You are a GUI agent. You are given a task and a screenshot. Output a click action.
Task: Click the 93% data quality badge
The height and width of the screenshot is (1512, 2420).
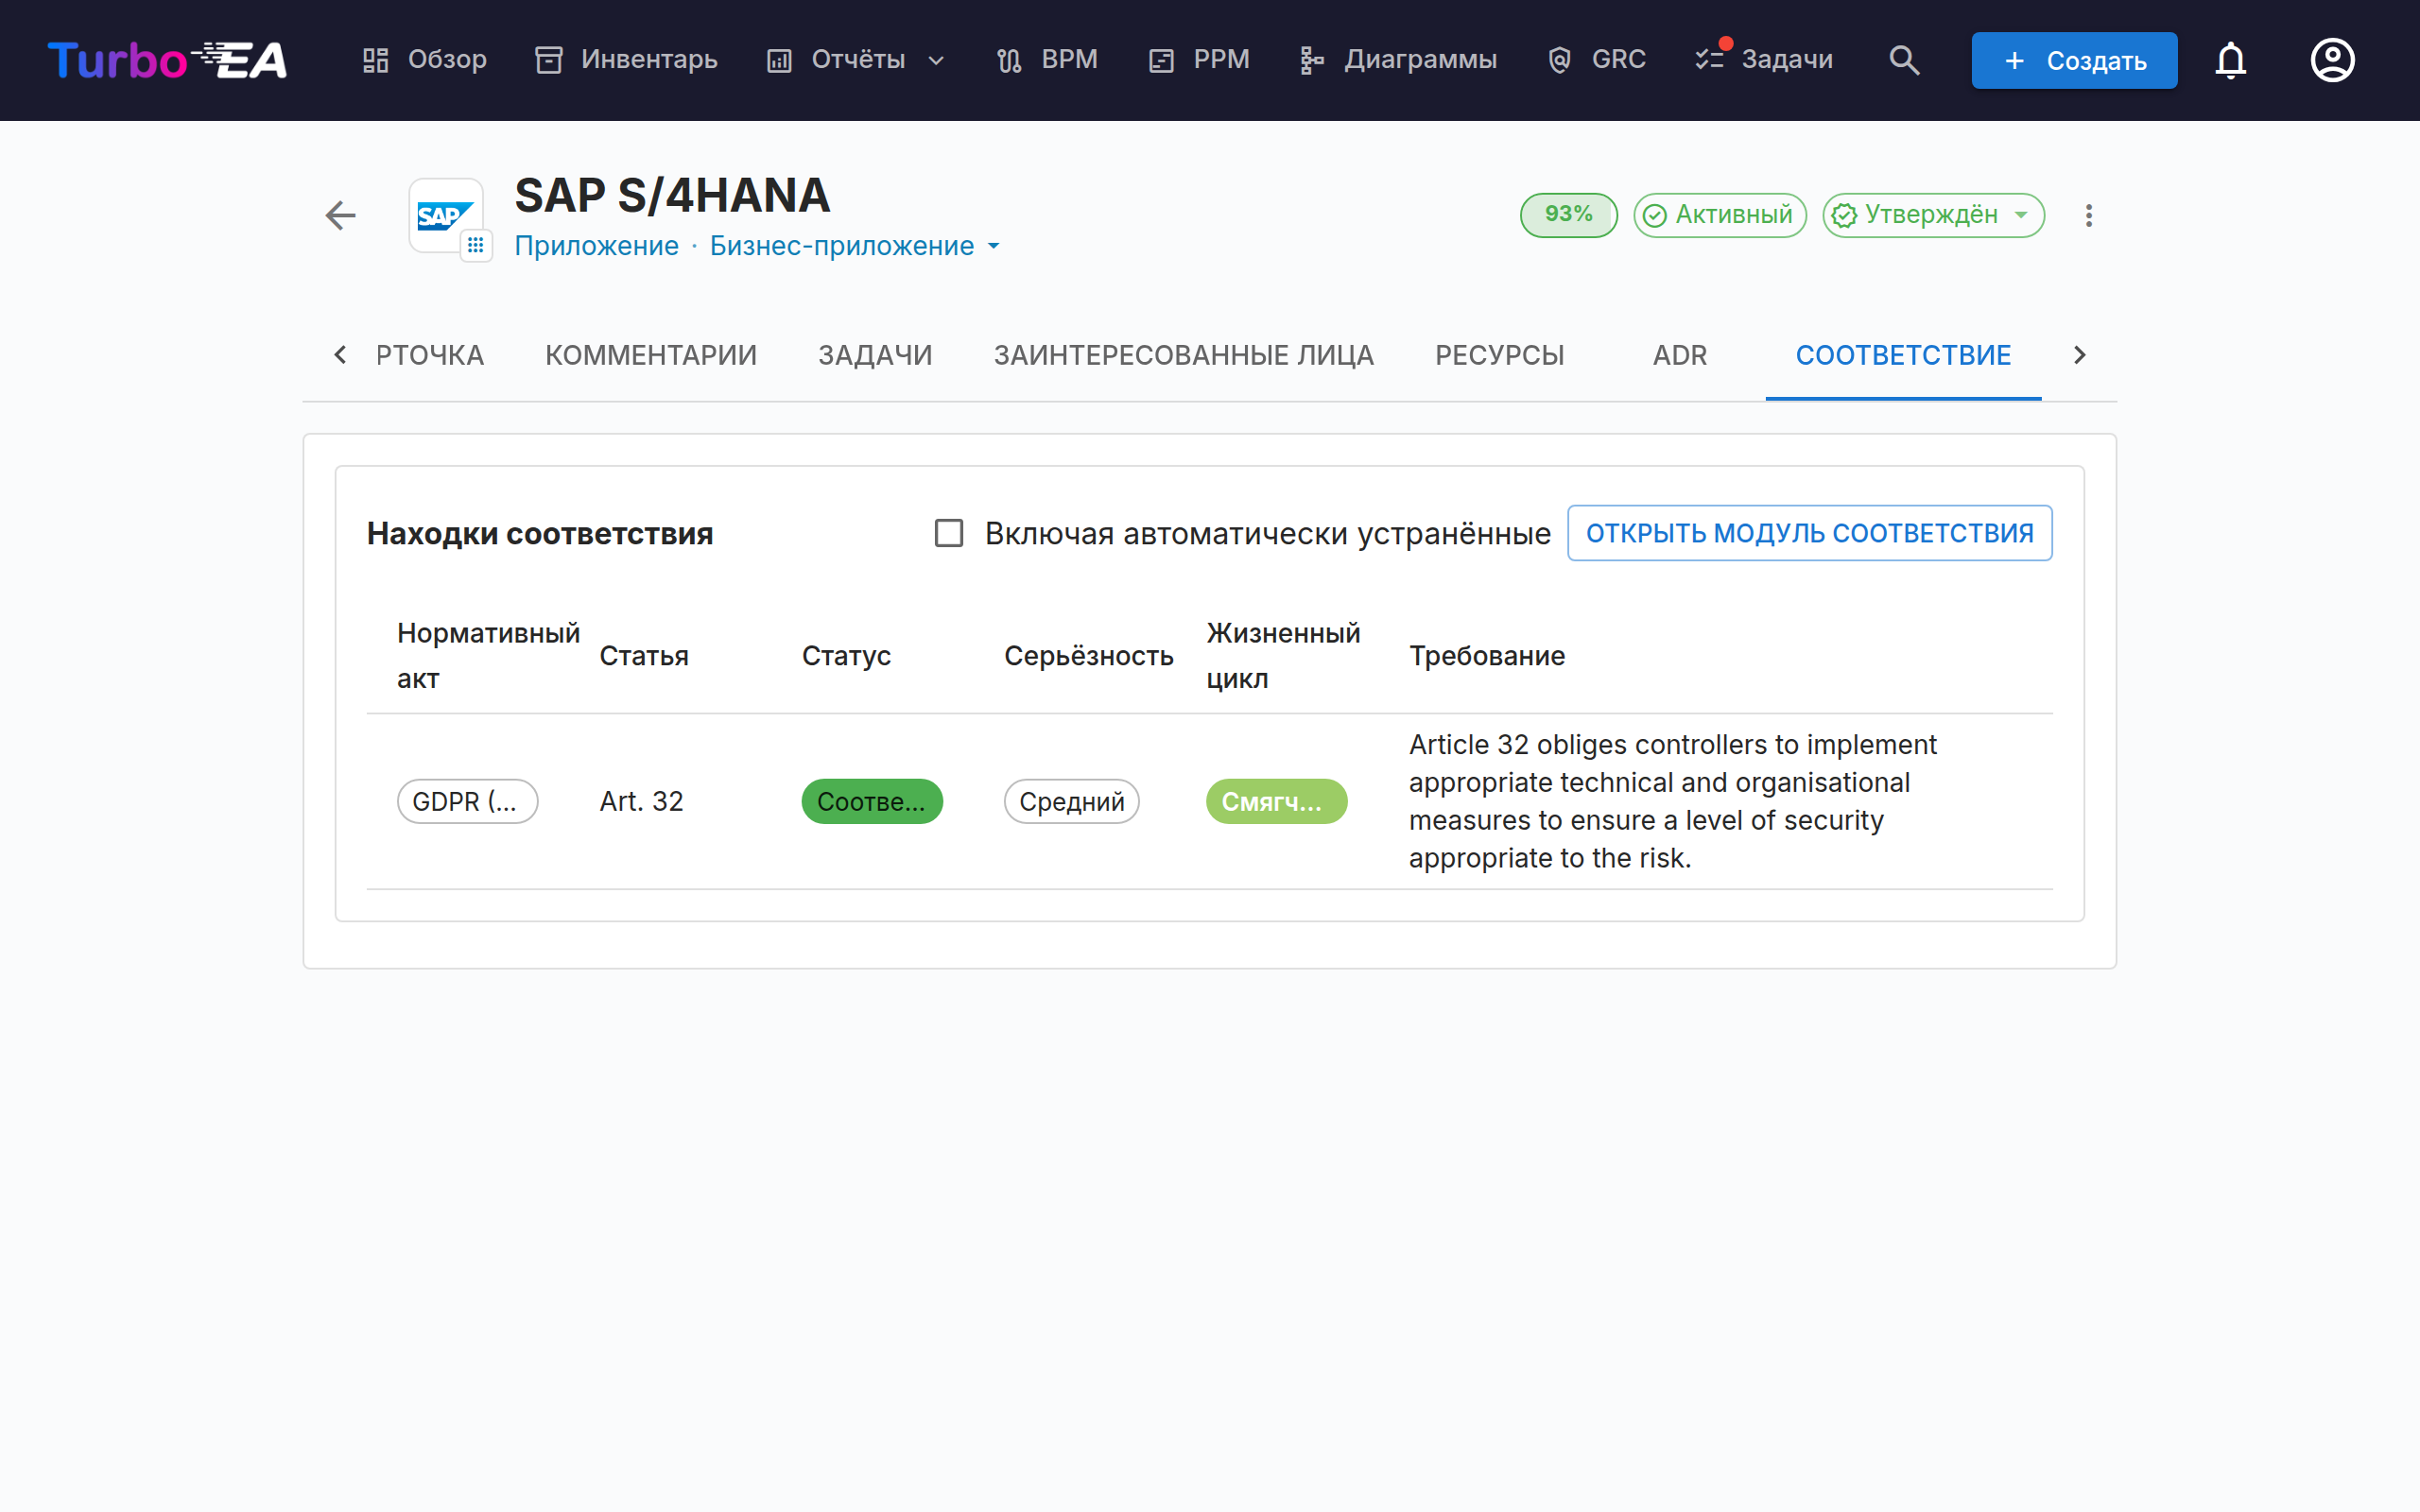click(1568, 215)
